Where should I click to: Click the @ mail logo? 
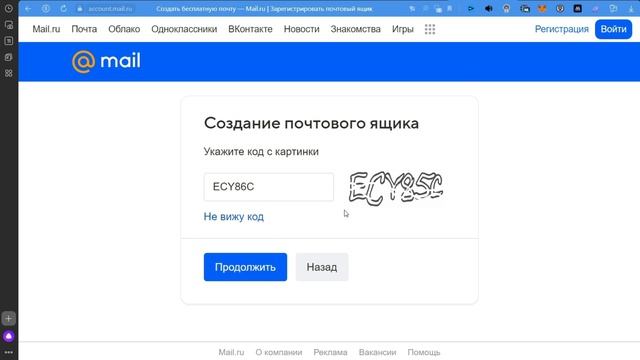pos(106,62)
